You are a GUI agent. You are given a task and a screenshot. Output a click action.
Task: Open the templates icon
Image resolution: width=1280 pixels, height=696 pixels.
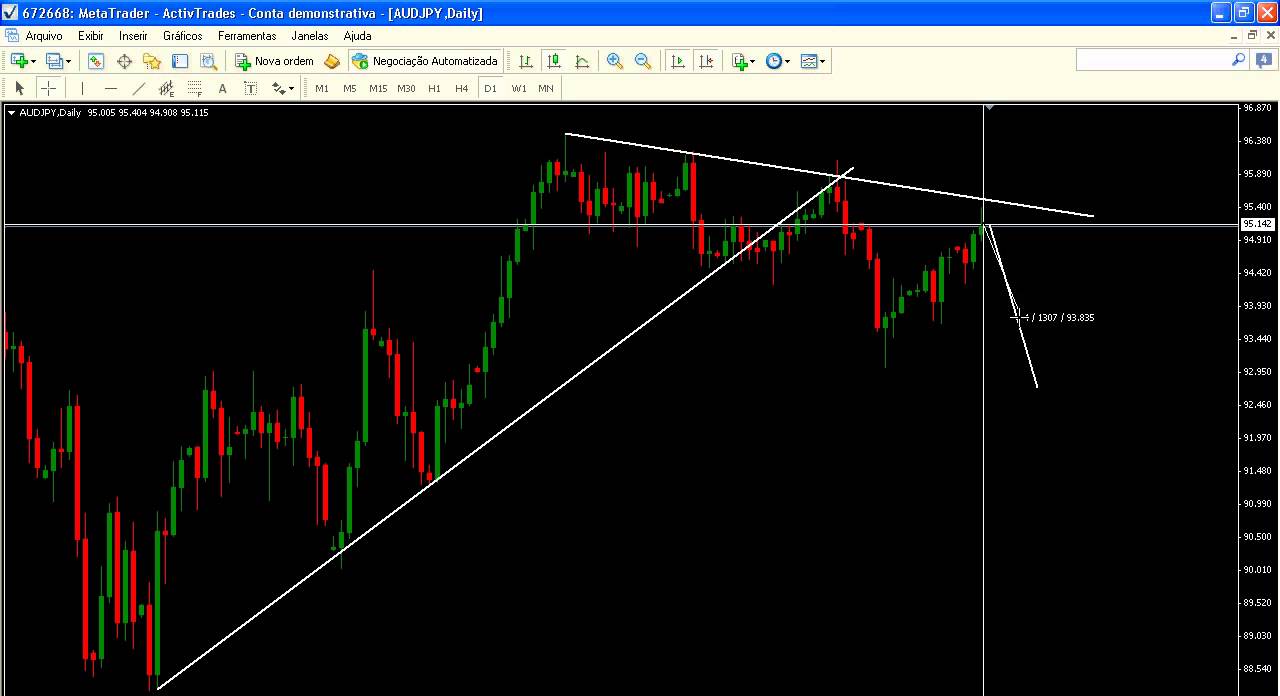click(809, 61)
